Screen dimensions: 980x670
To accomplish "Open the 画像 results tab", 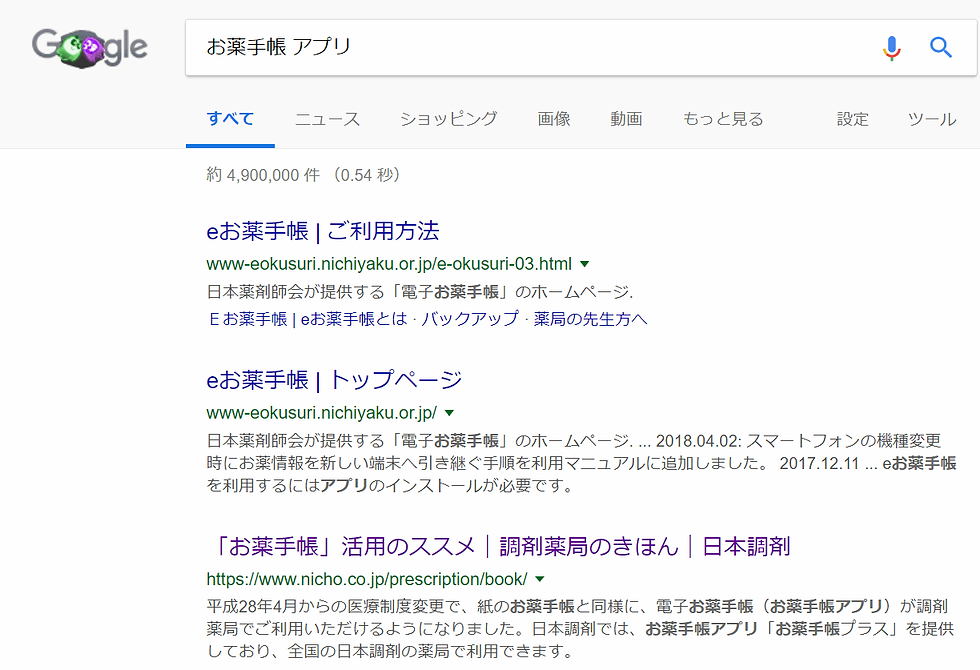I will tap(554, 119).
